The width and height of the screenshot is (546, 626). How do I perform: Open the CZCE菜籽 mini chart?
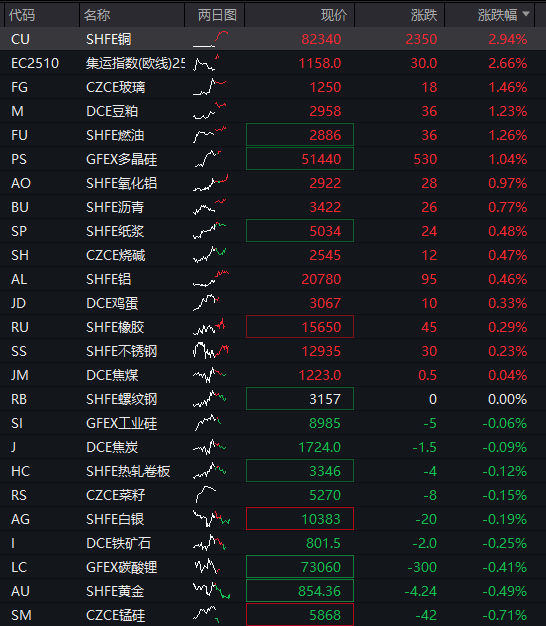coord(206,495)
